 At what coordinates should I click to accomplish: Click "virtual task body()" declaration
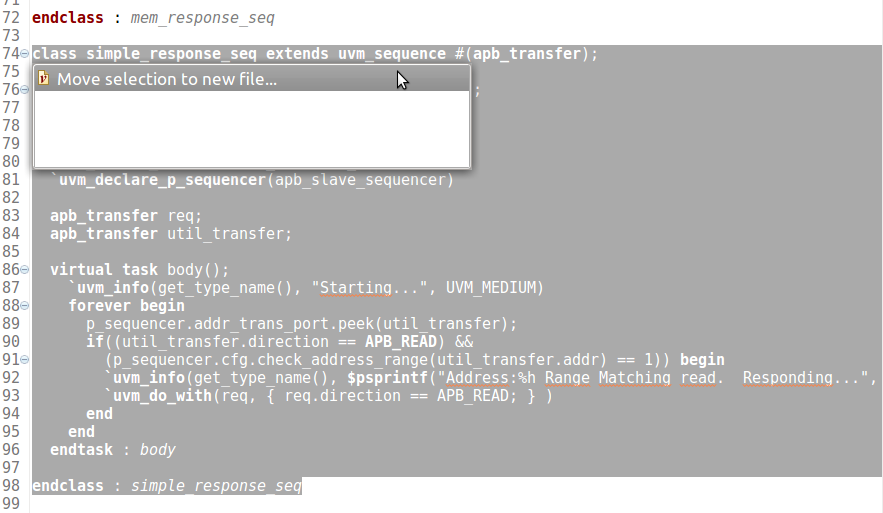click(140, 270)
